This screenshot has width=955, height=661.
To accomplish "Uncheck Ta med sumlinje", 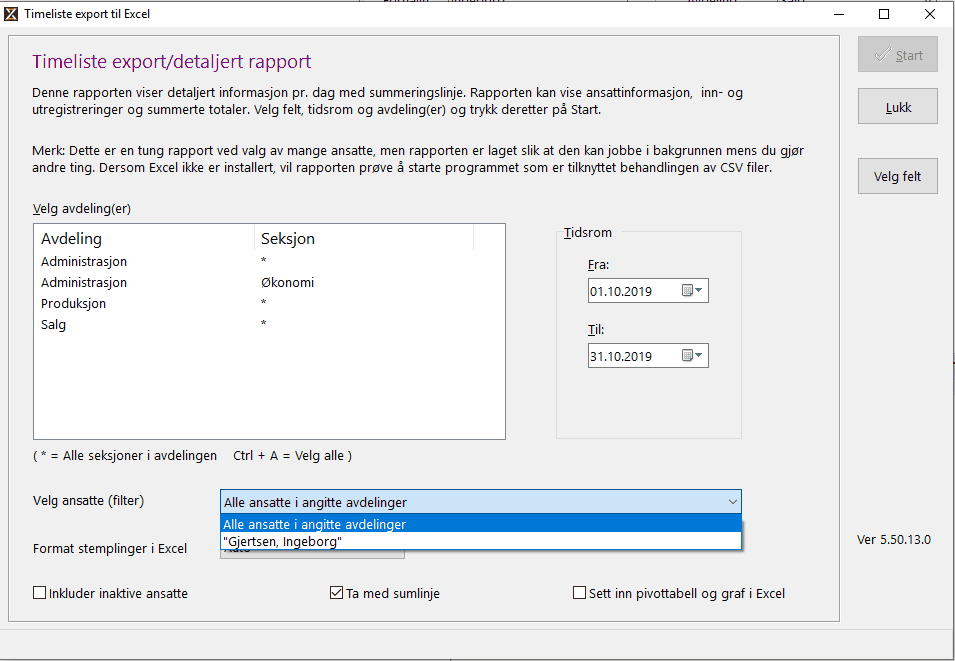I will (336, 593).
